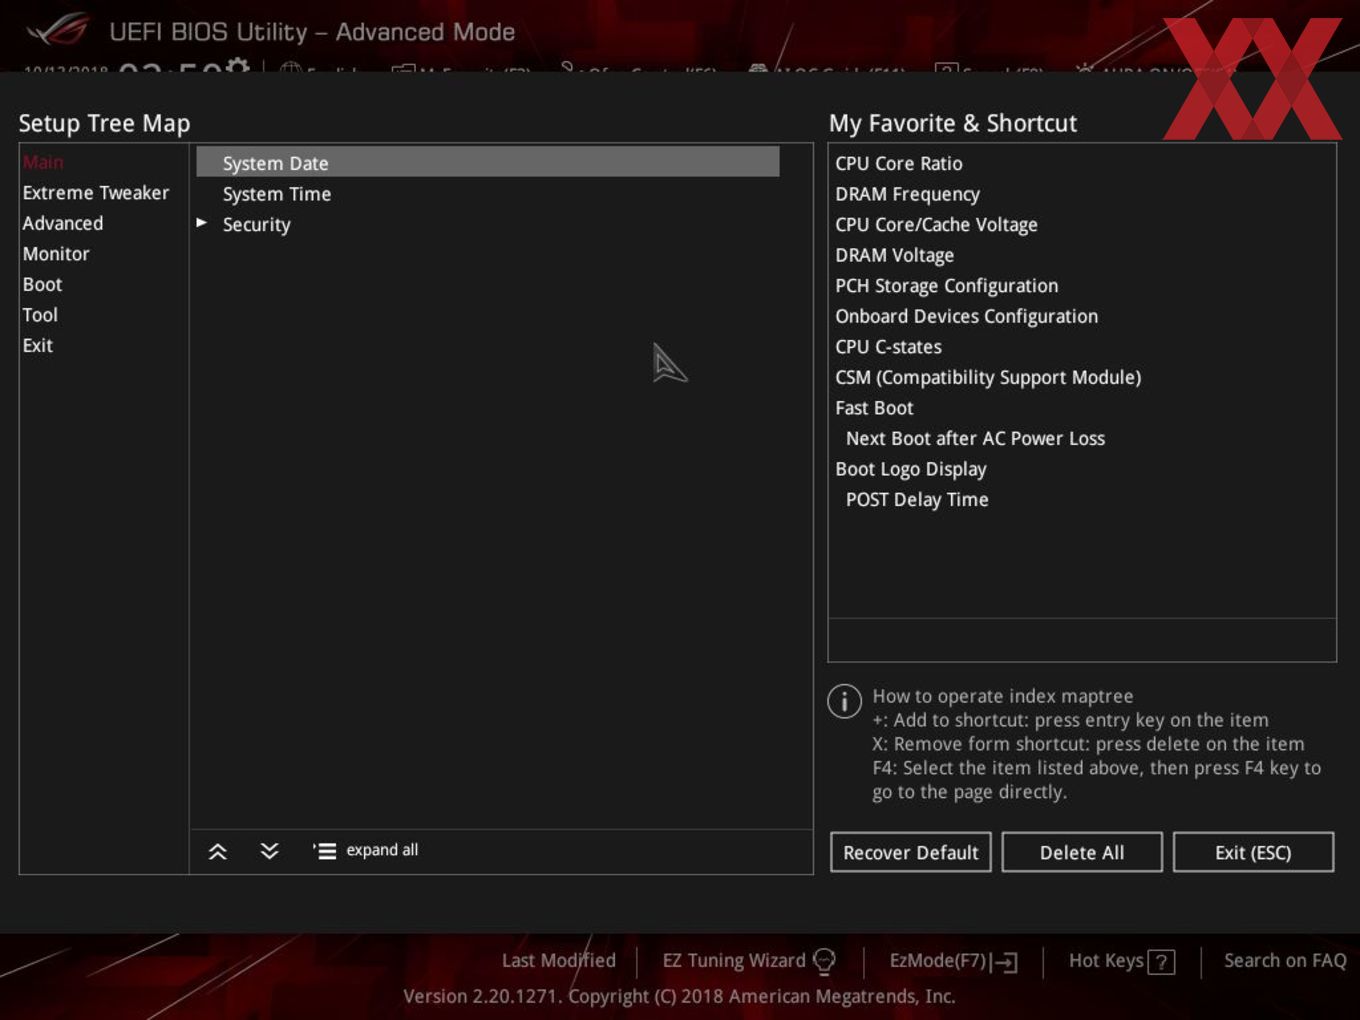The image size is (1360, 1020).
Task: Select Exit in the tree map
Action: coord(38,345)
